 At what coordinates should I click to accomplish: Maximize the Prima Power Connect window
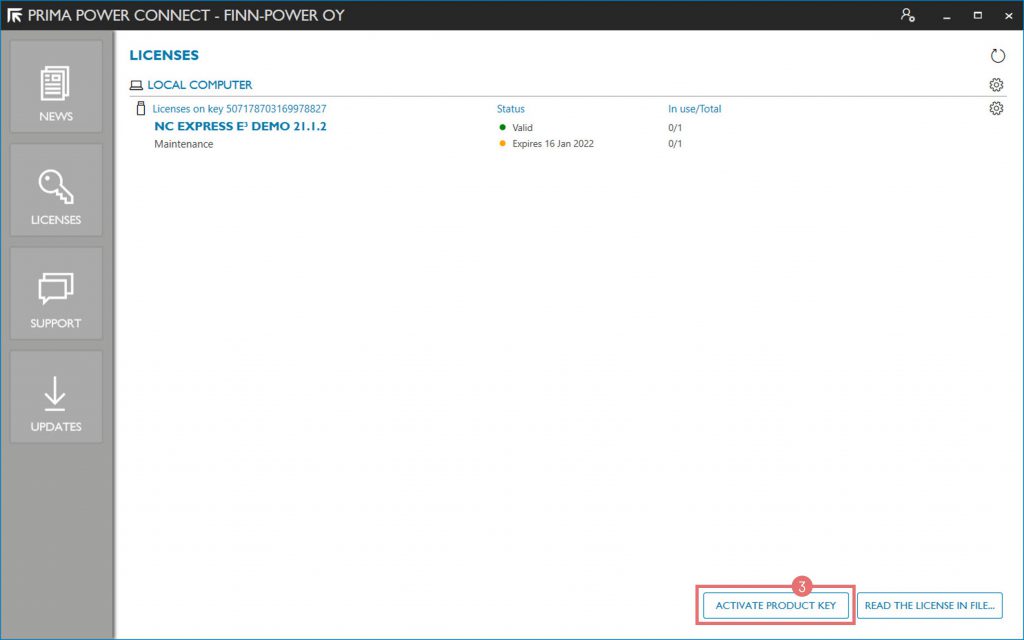[977, 15]
